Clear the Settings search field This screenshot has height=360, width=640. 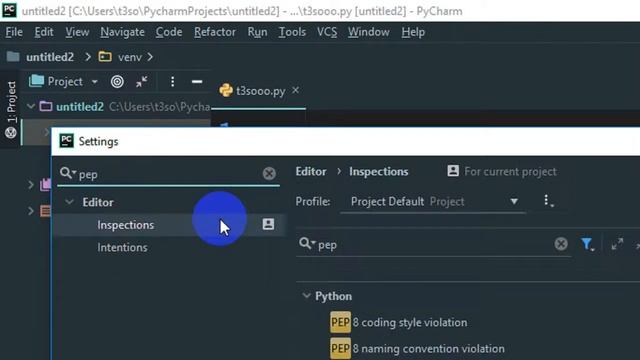[x=269, y=173]
